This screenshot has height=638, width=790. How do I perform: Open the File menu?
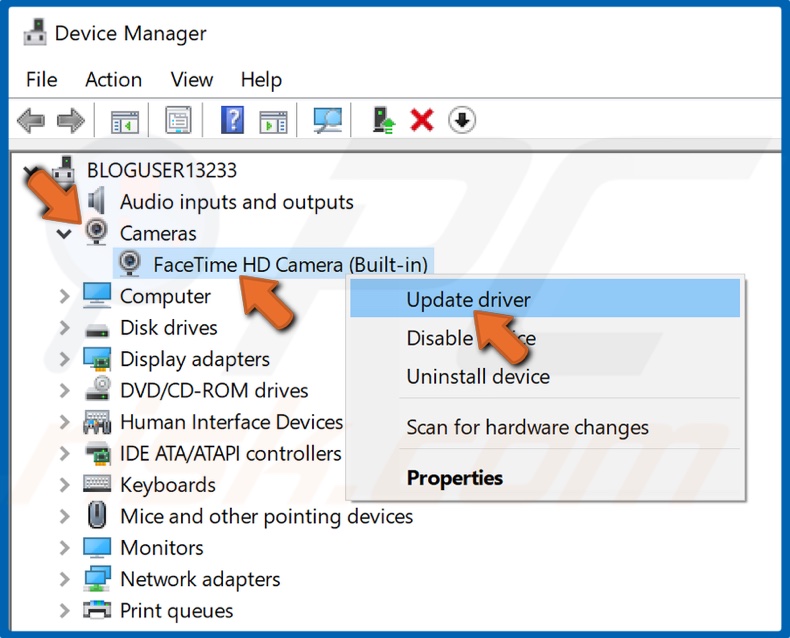point(41,79)
